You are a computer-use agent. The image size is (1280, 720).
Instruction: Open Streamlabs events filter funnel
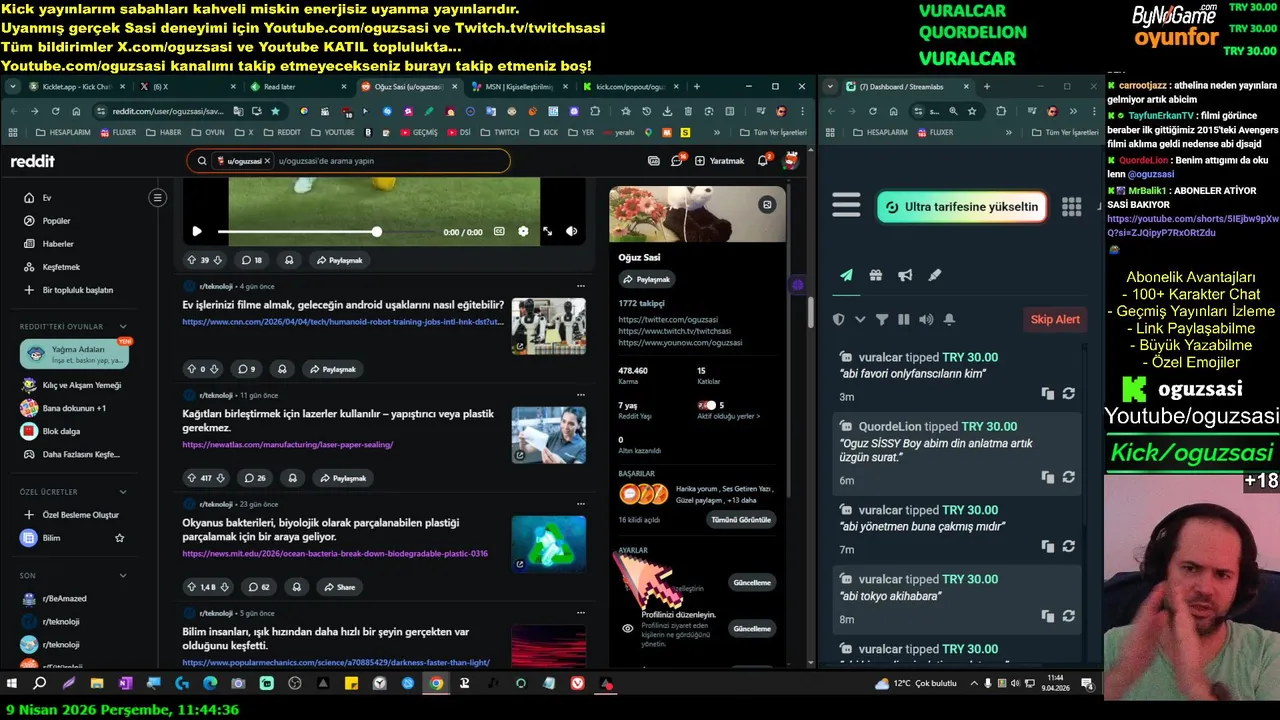point(882,320)
